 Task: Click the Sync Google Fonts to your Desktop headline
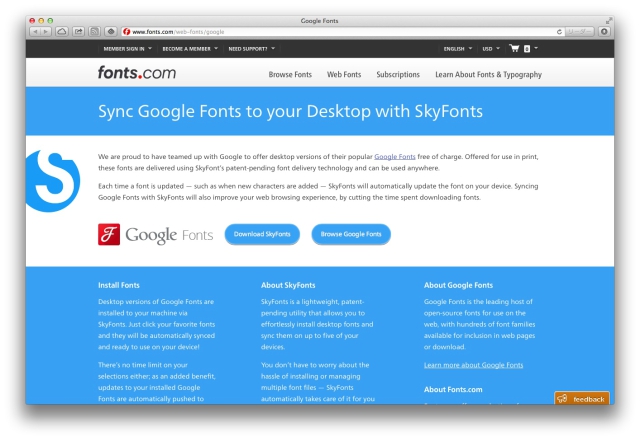click(x=290, y=111)
